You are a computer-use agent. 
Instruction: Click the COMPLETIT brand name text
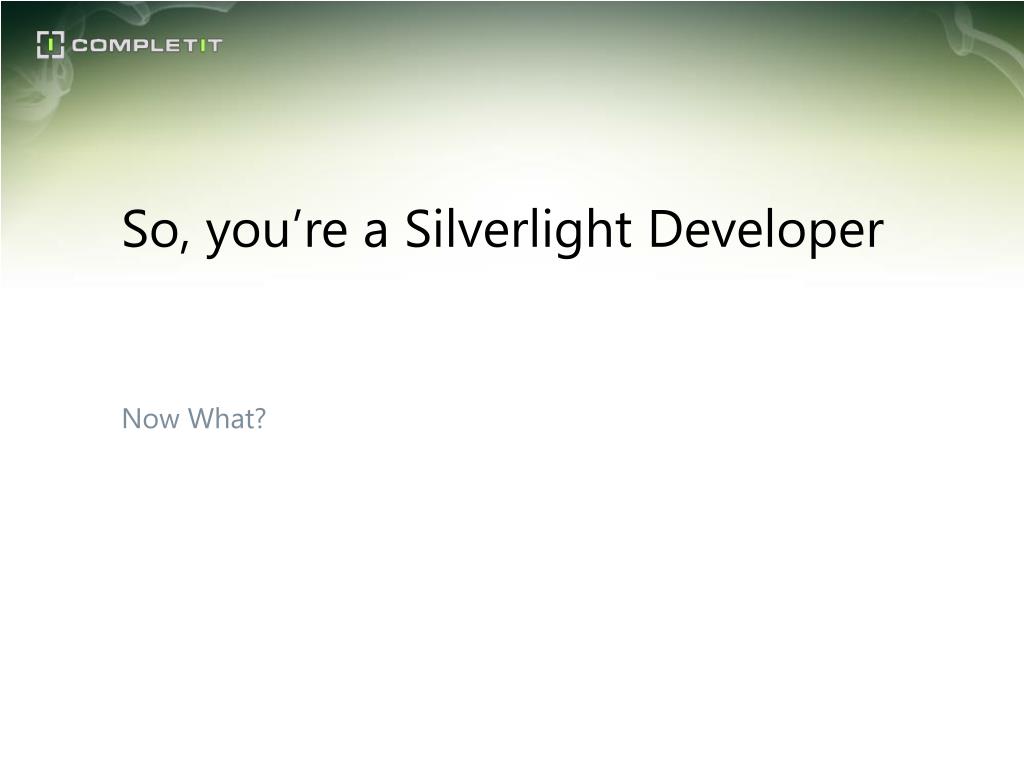pos(147,45)
